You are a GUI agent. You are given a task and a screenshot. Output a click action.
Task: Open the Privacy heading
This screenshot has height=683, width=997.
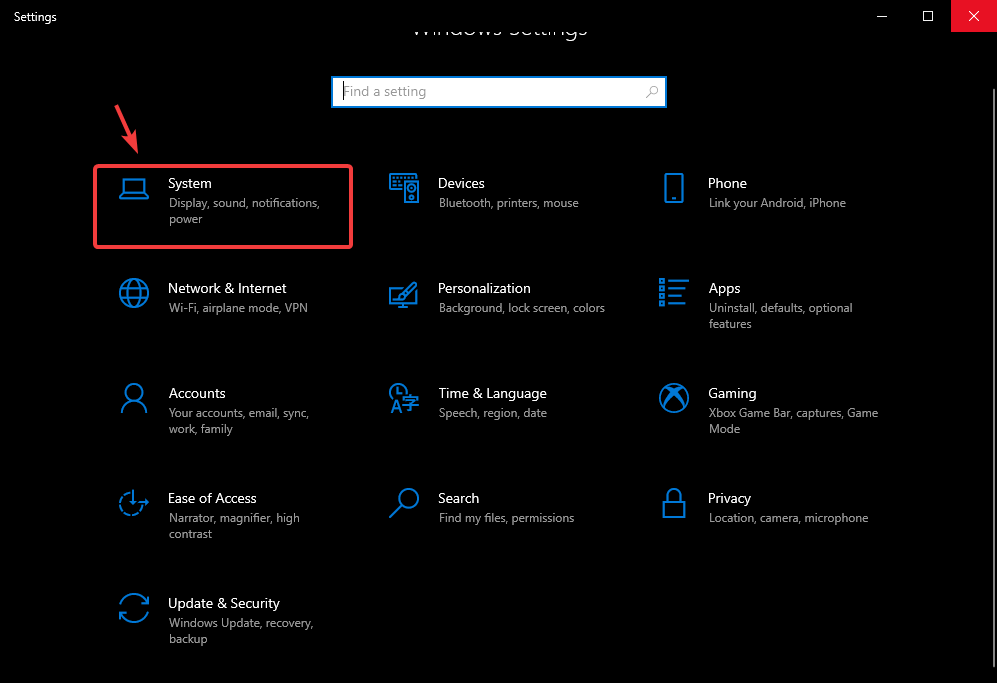coord(729,499)
